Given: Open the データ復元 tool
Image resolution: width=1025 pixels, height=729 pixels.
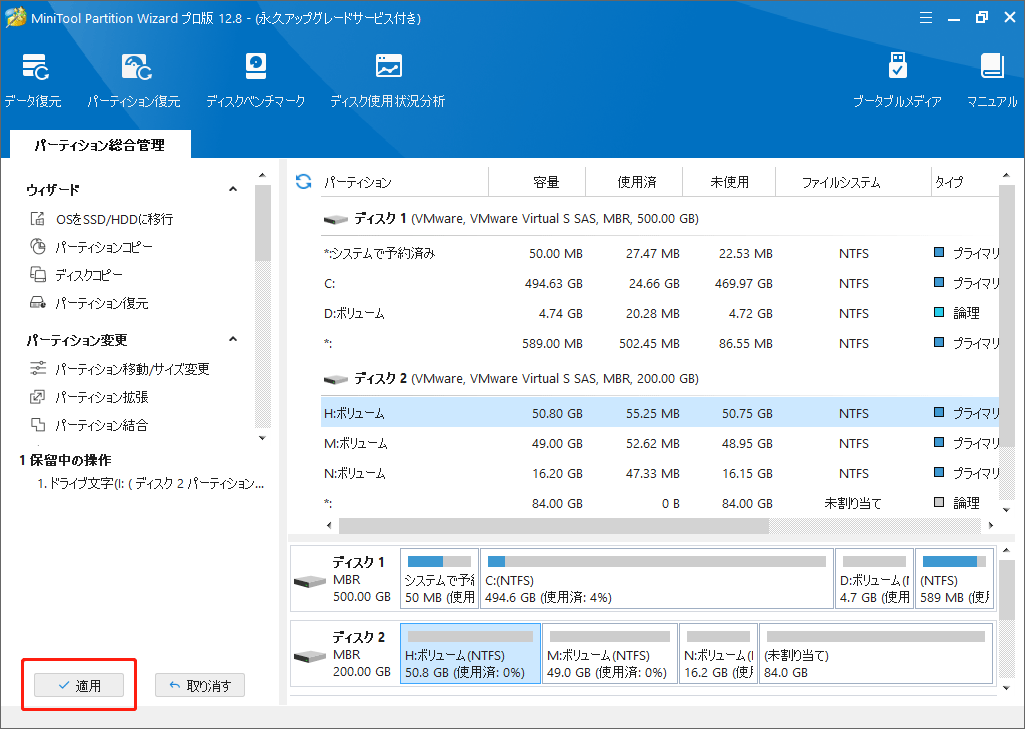Looking at the screenshot, I should click(x=33, y=80).
